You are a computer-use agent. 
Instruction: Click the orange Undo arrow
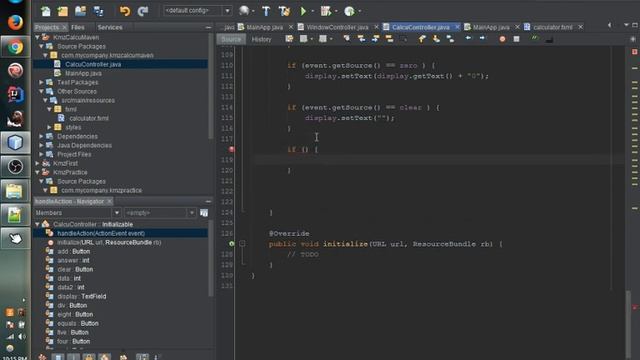point(125,11)
